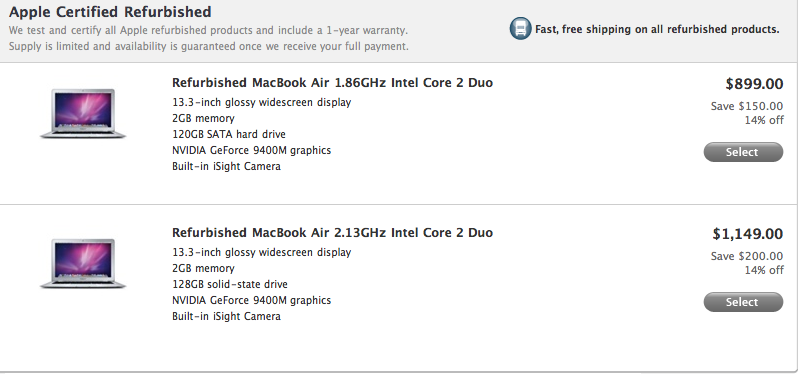Open the Refurbished MacBook Air 2.13GHz title link
Viewport: 802px width, 374px height.
click(332, 233)
